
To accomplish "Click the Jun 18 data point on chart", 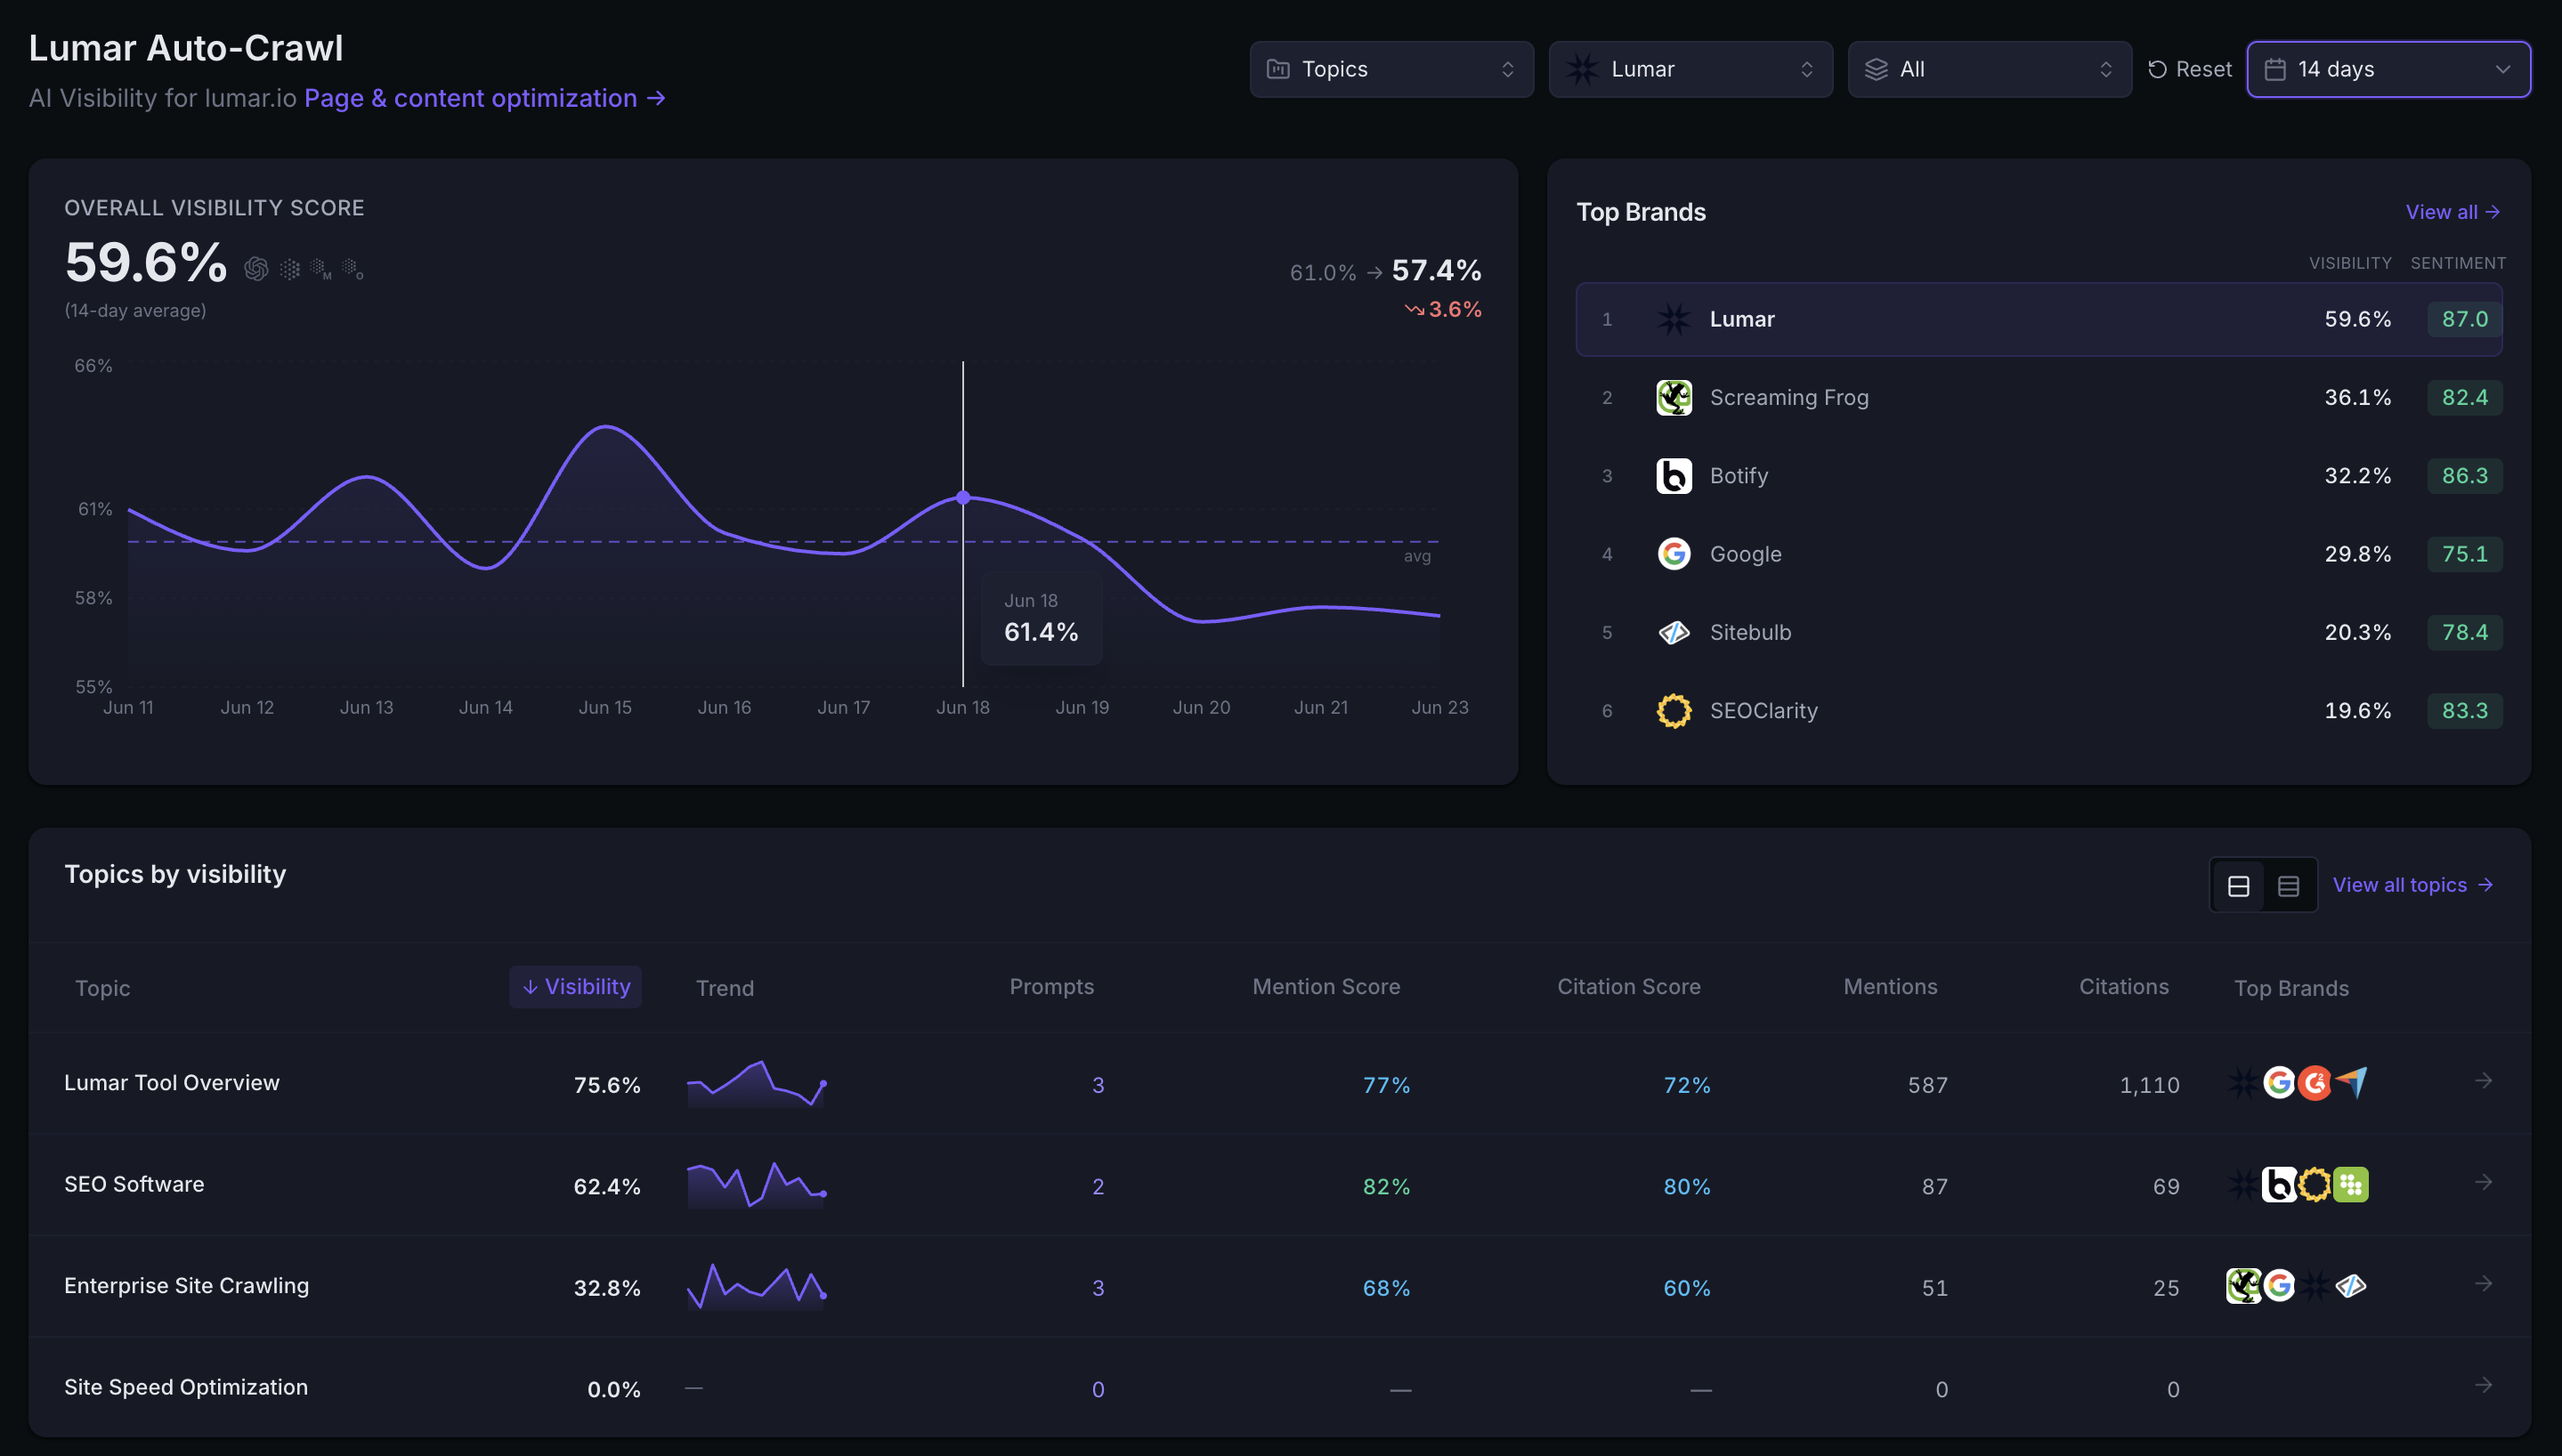I will click(x=963, y=497).
